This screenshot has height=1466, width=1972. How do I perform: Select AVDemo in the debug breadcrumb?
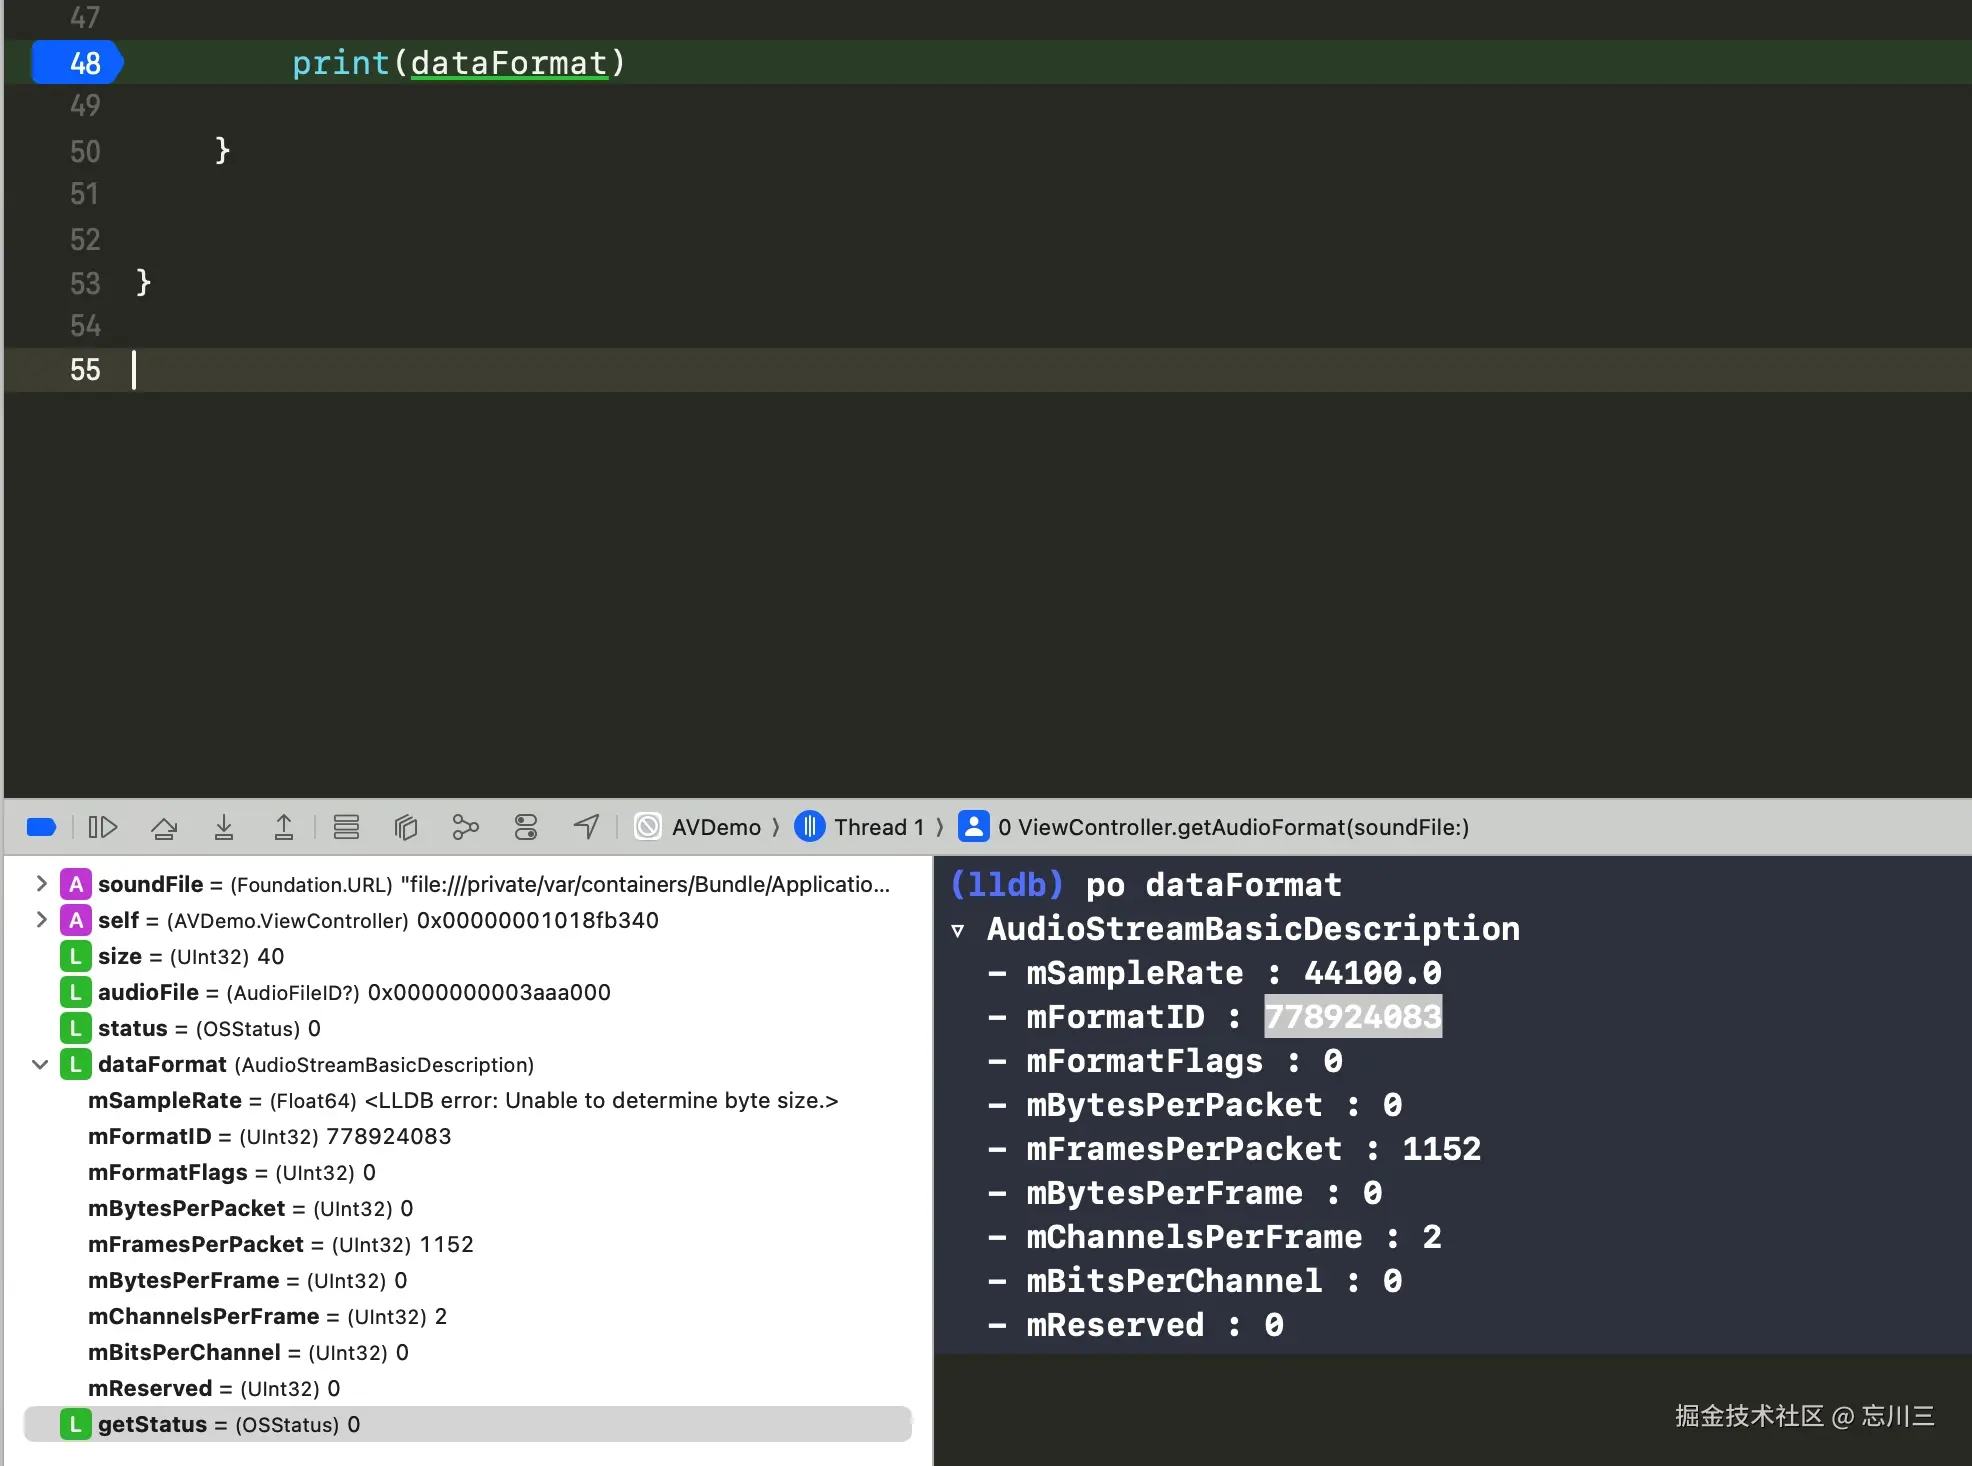point(715,827)
